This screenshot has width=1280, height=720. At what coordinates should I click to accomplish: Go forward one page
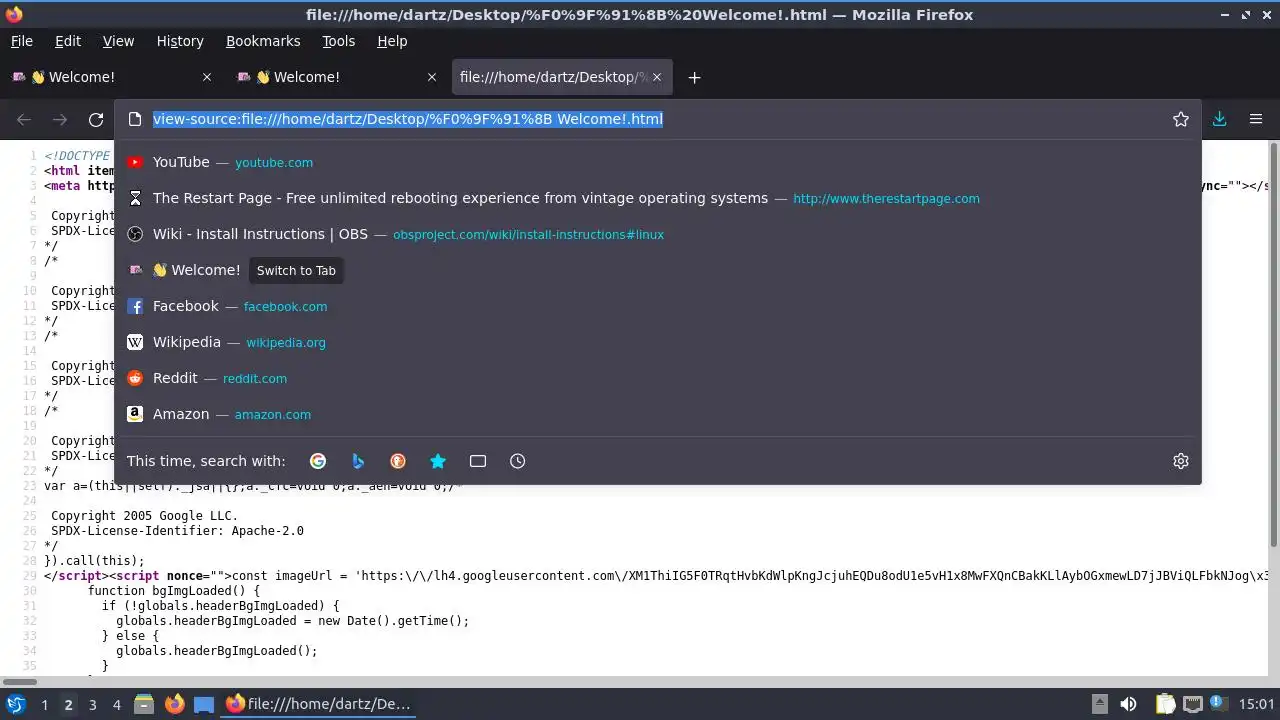(x=60, y=120)
